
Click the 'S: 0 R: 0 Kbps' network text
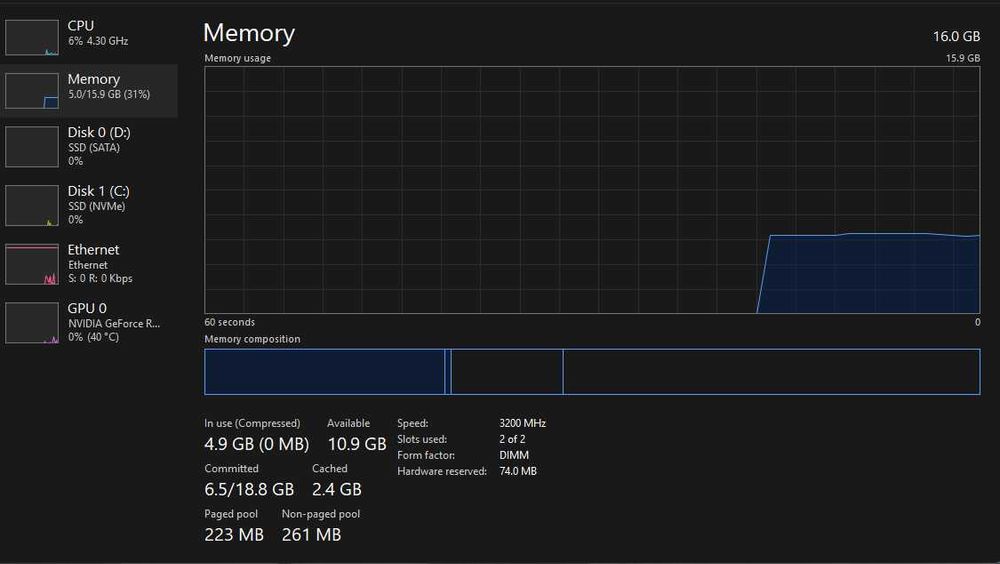coord(100,278)
